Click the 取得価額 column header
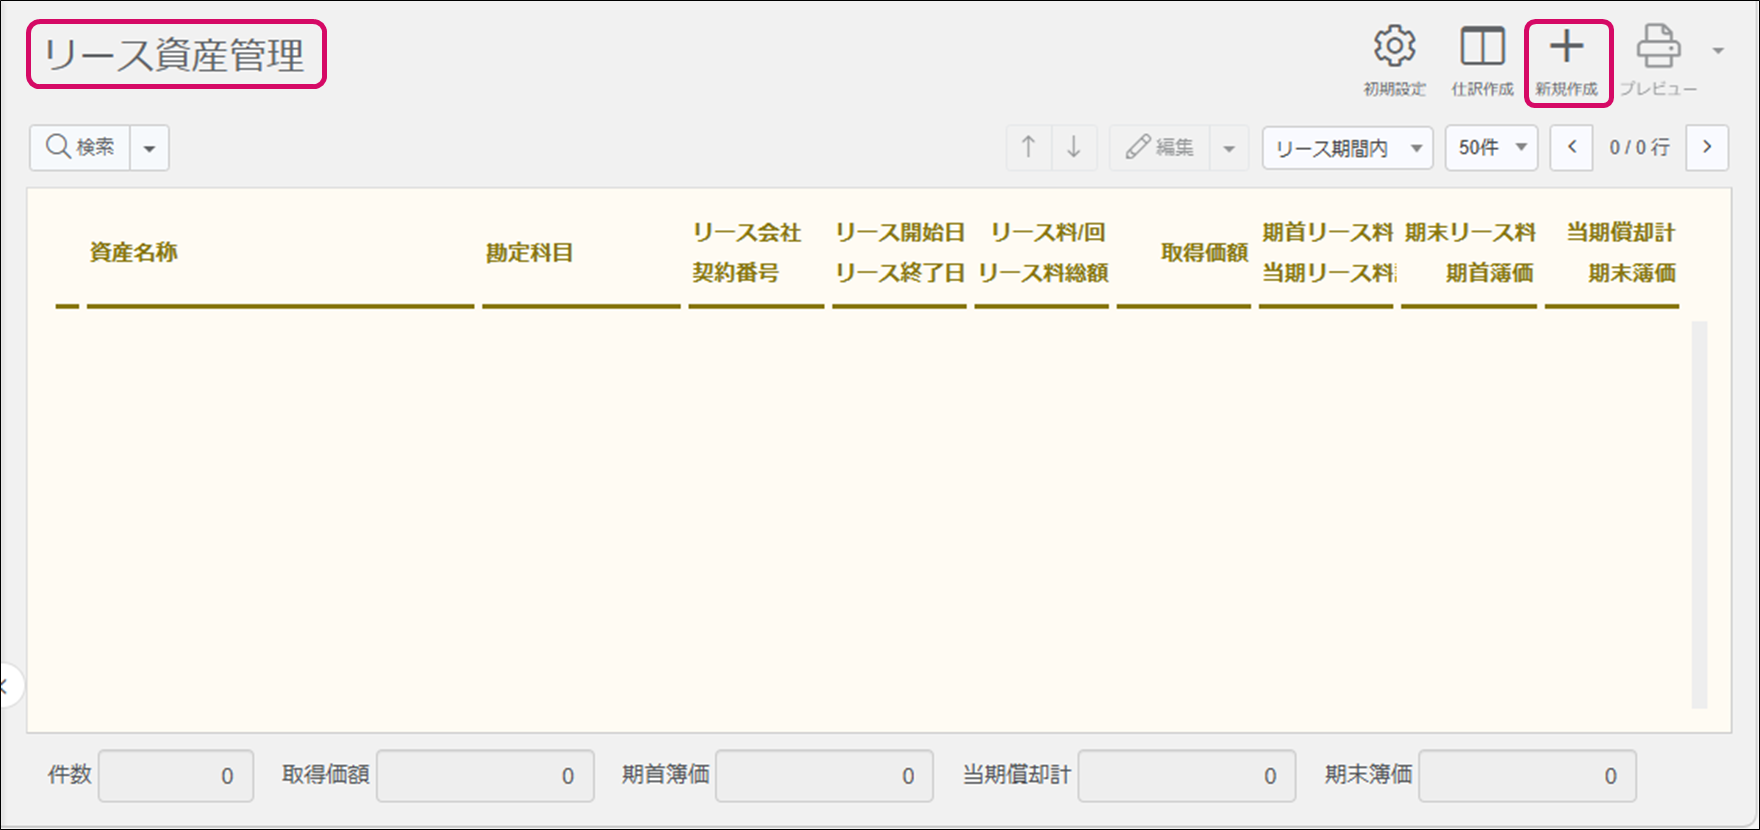This screenshot has width=1760, height=830. [1203, 253]
